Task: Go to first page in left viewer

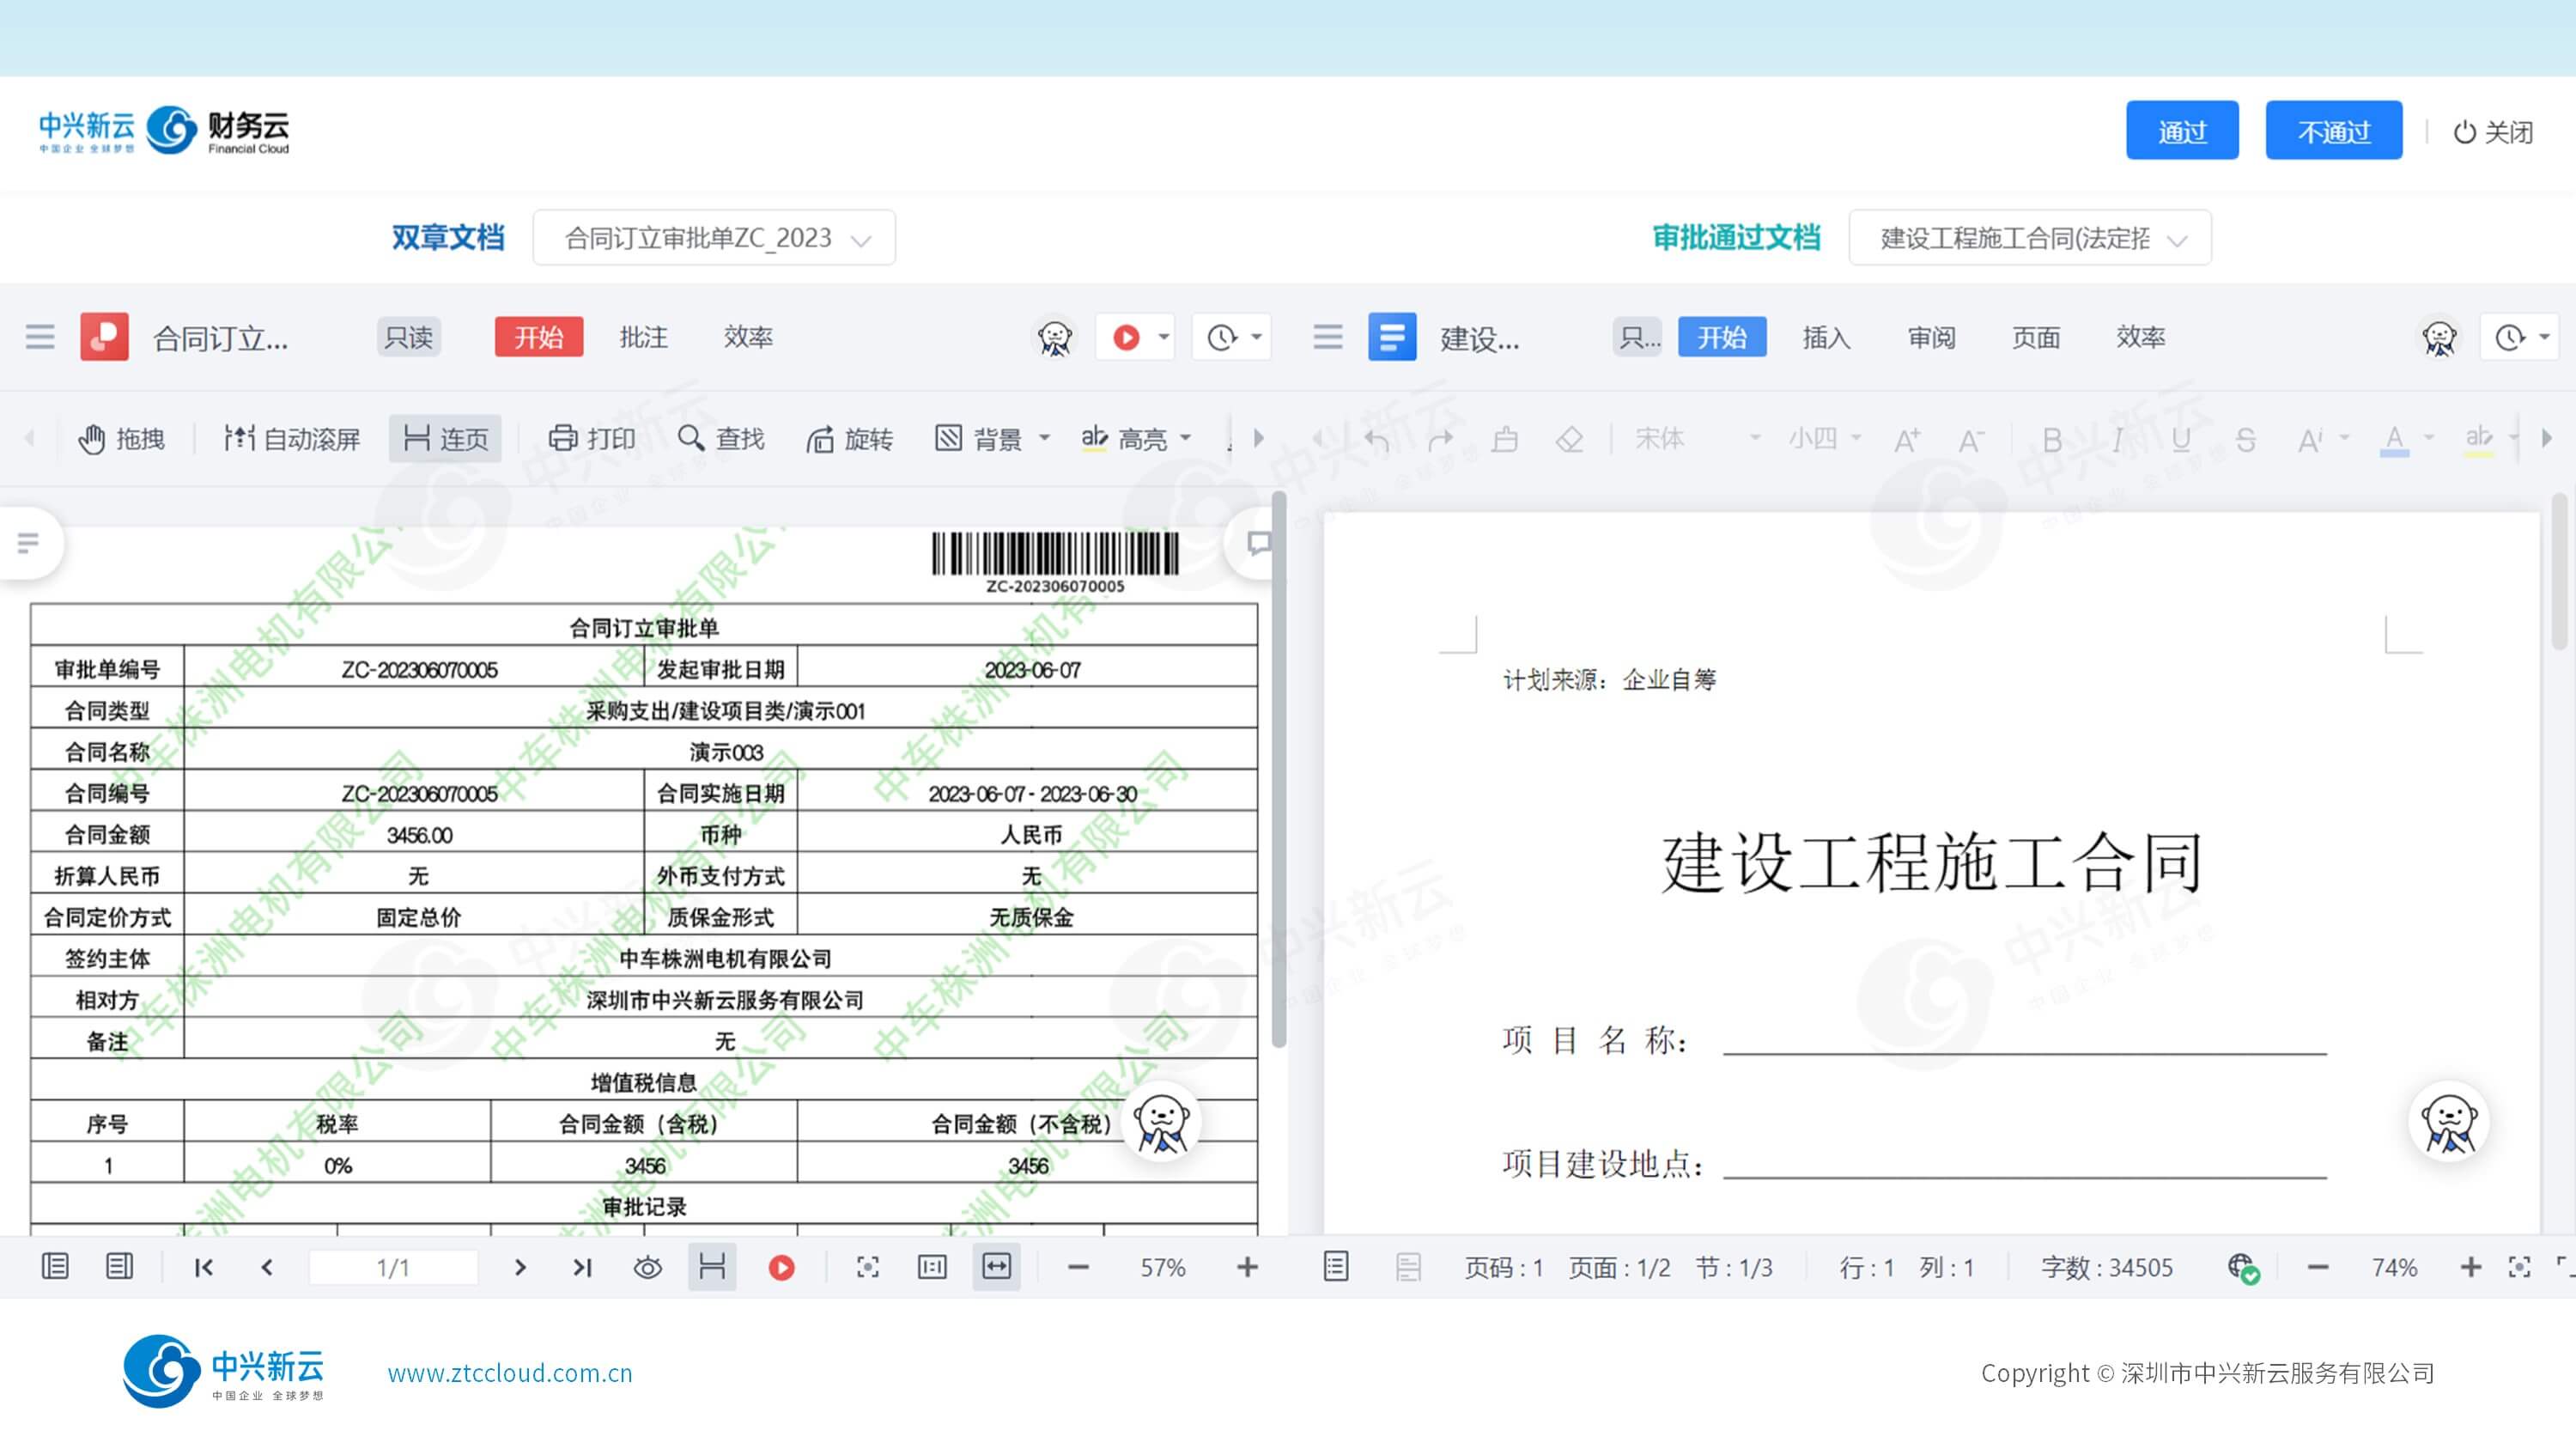Action: pyautogui.click(x=203, y=1267)
